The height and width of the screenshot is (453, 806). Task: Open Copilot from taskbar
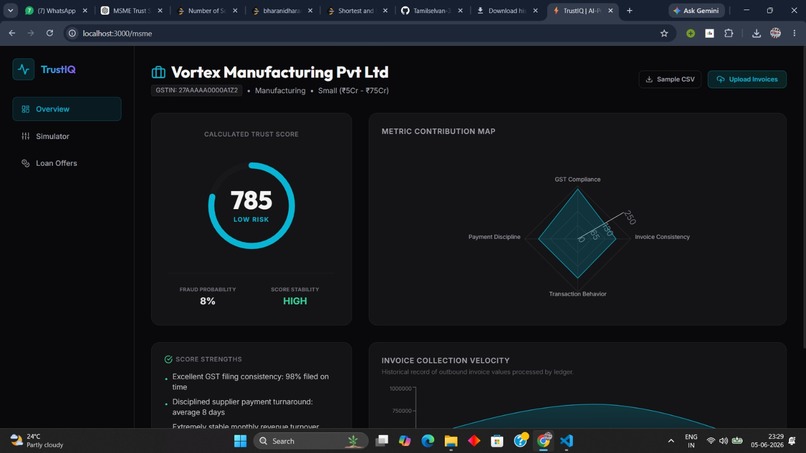click(x=405, y=441)
